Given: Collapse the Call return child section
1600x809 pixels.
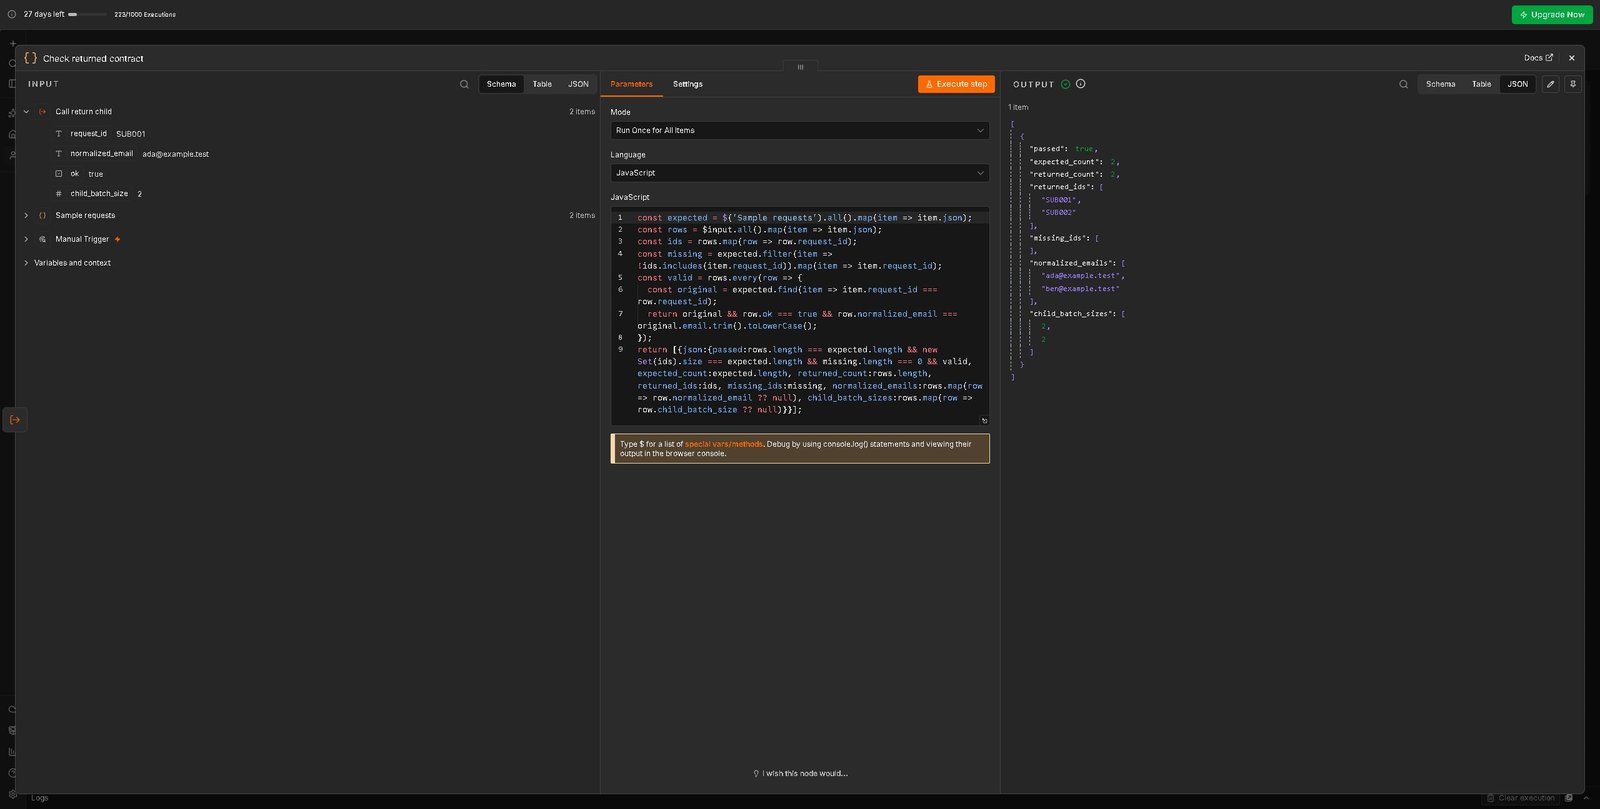Looking at the screenshot, I should click(x=26, y=112).
